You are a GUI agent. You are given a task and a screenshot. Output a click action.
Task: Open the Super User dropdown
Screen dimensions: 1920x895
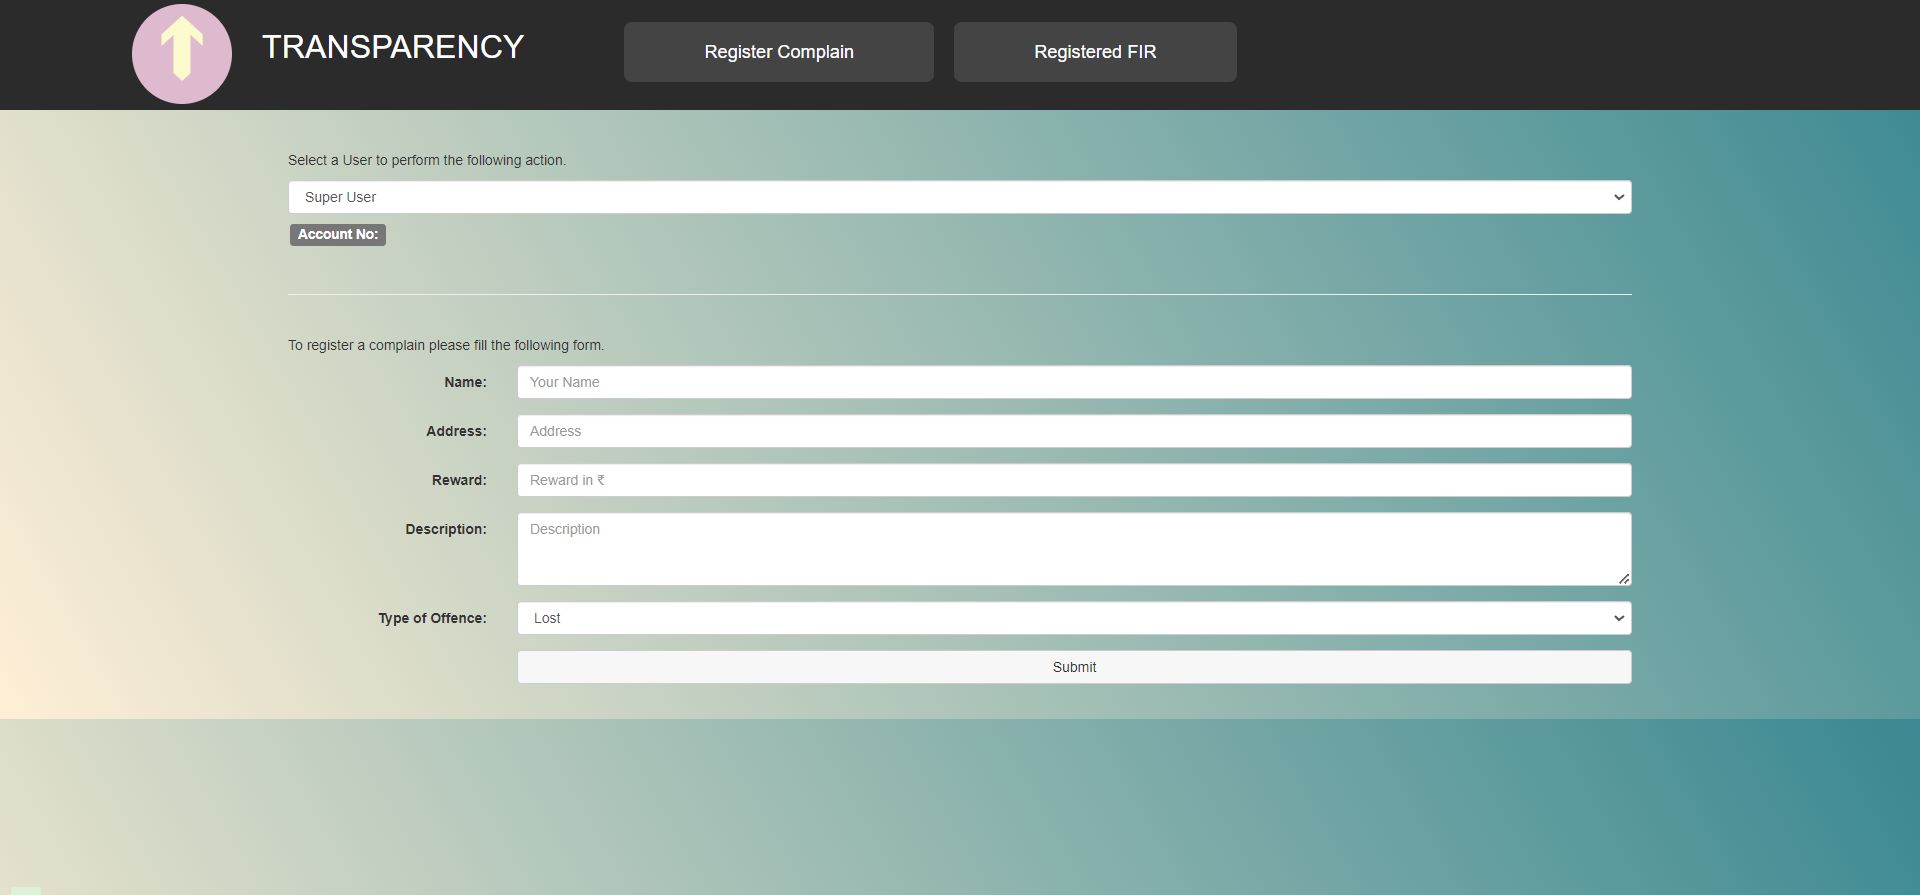(960, 197)
